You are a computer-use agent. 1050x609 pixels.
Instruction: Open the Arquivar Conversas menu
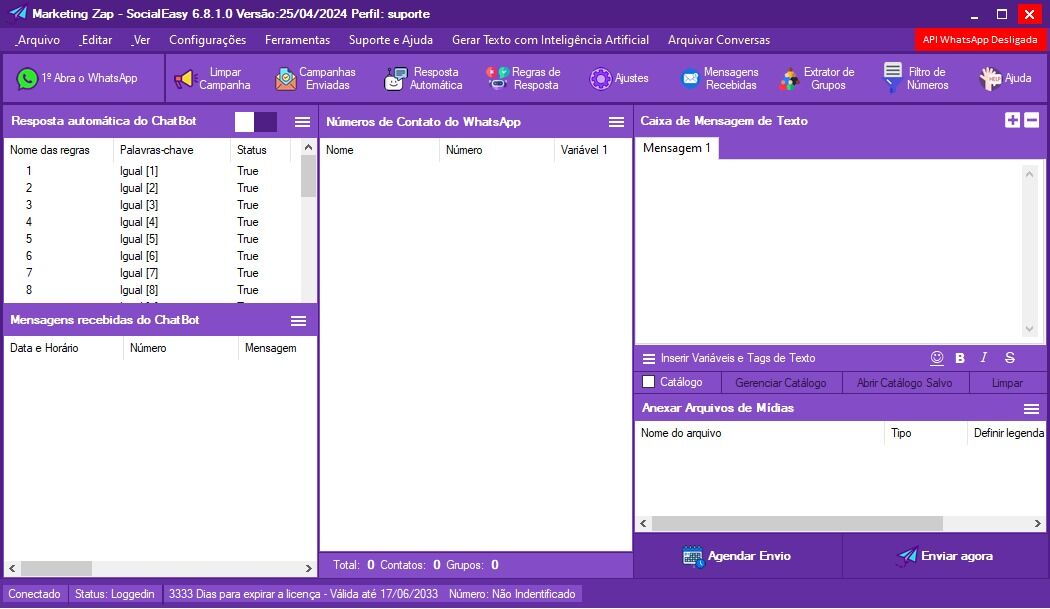click(719, 40)
